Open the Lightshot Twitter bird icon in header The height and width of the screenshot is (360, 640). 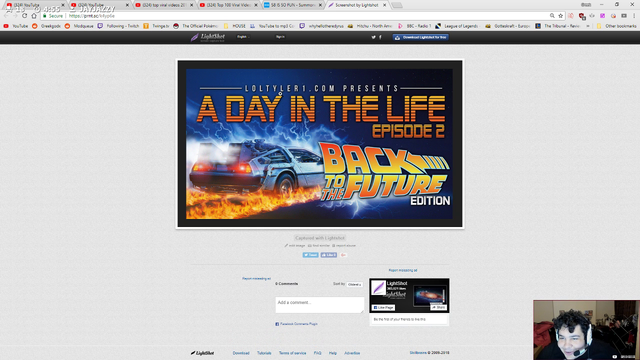373,37
